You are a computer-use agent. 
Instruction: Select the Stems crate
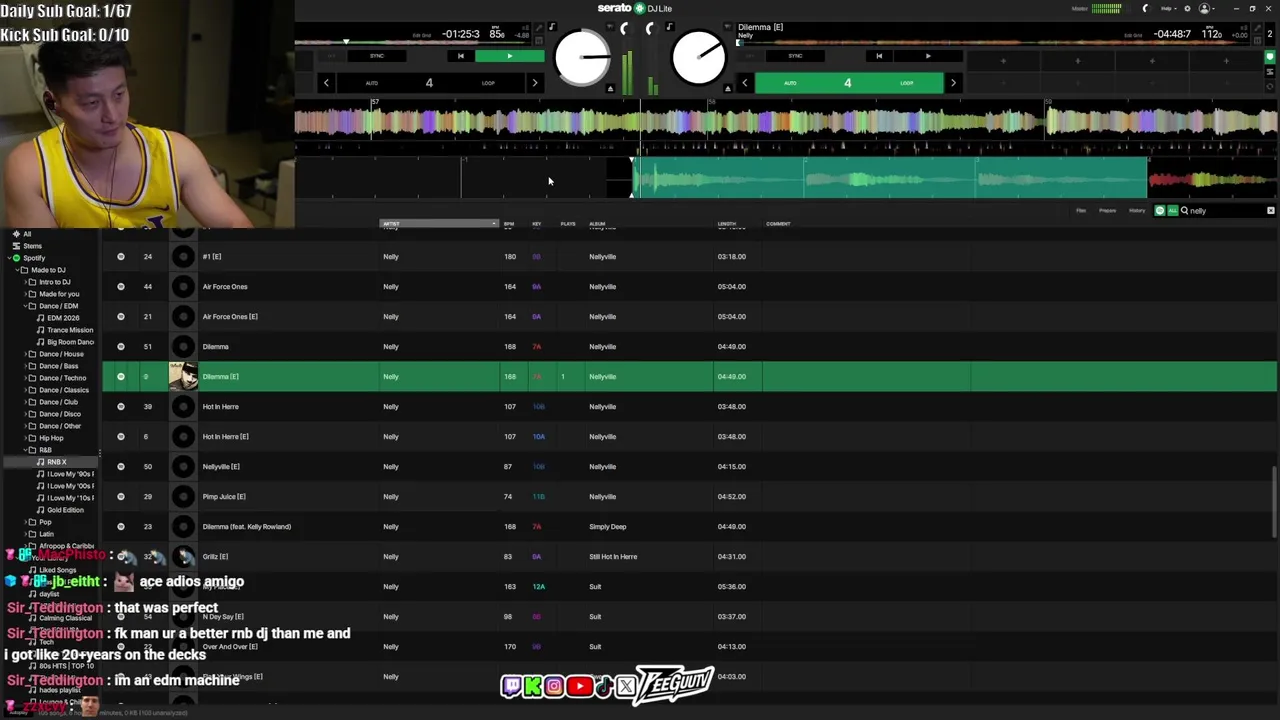[33, 246]
